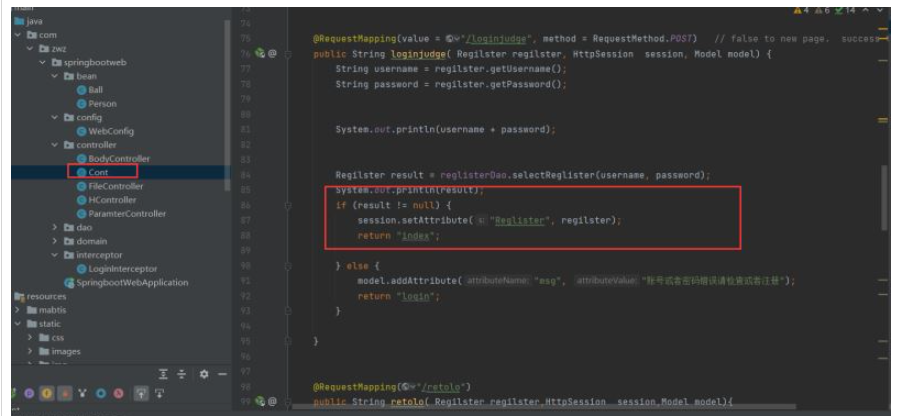Click the green typos count 14

(x=845, y=10)
